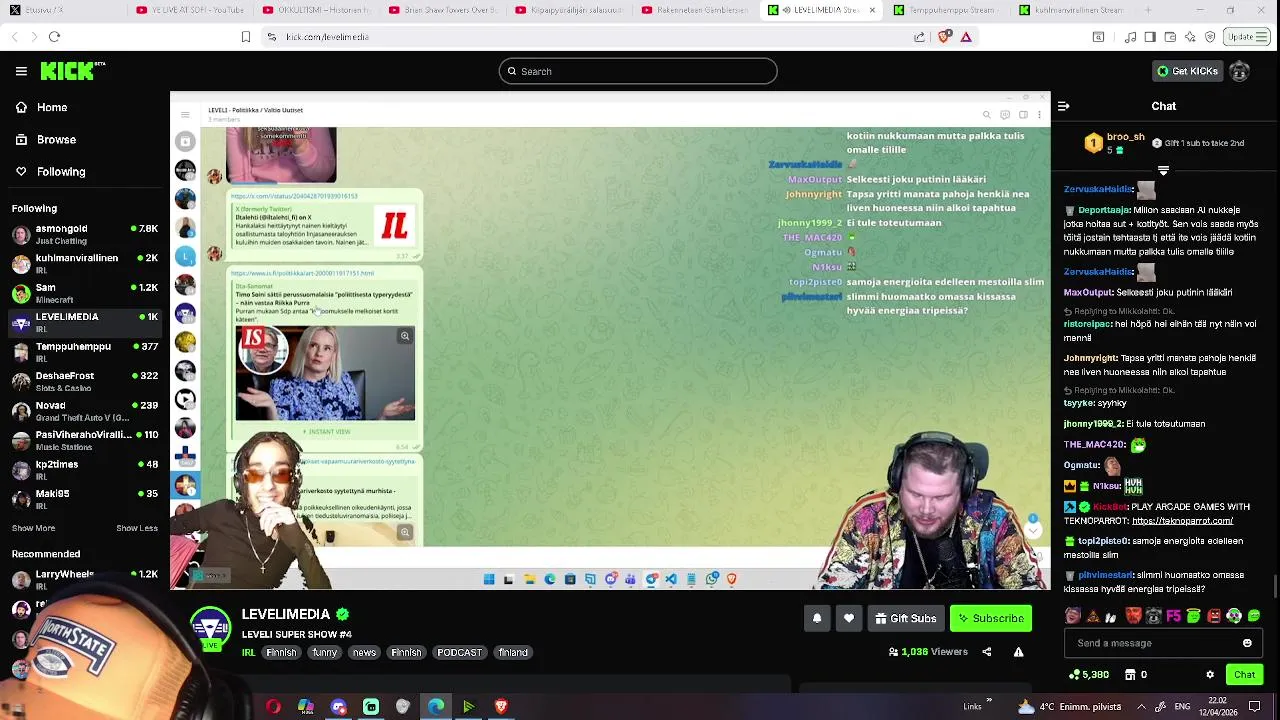Share the stream via share icon

point(986,652)
